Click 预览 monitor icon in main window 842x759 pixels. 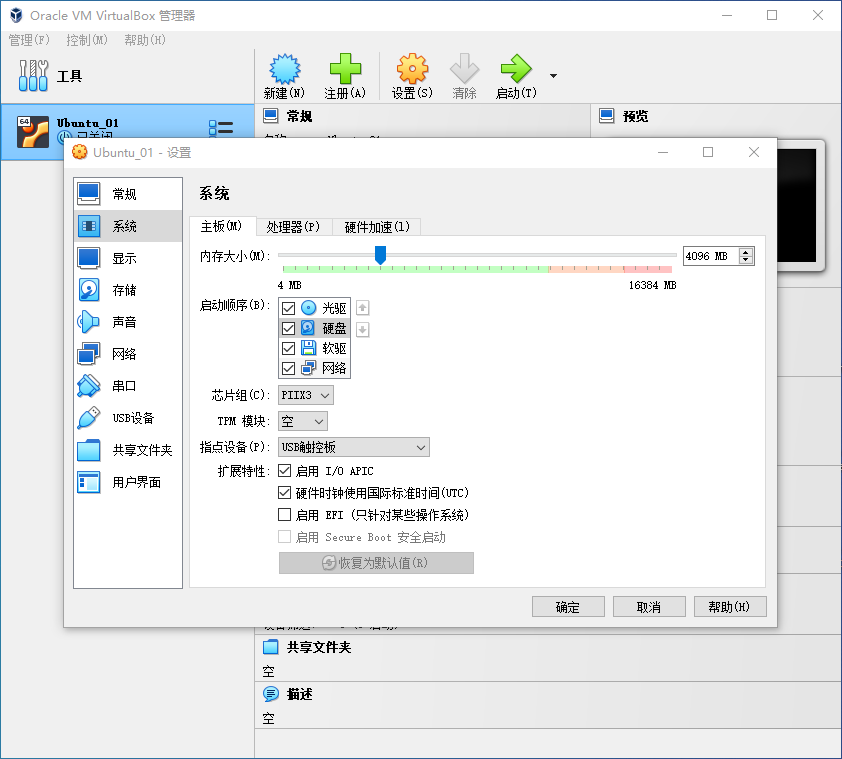606,116
